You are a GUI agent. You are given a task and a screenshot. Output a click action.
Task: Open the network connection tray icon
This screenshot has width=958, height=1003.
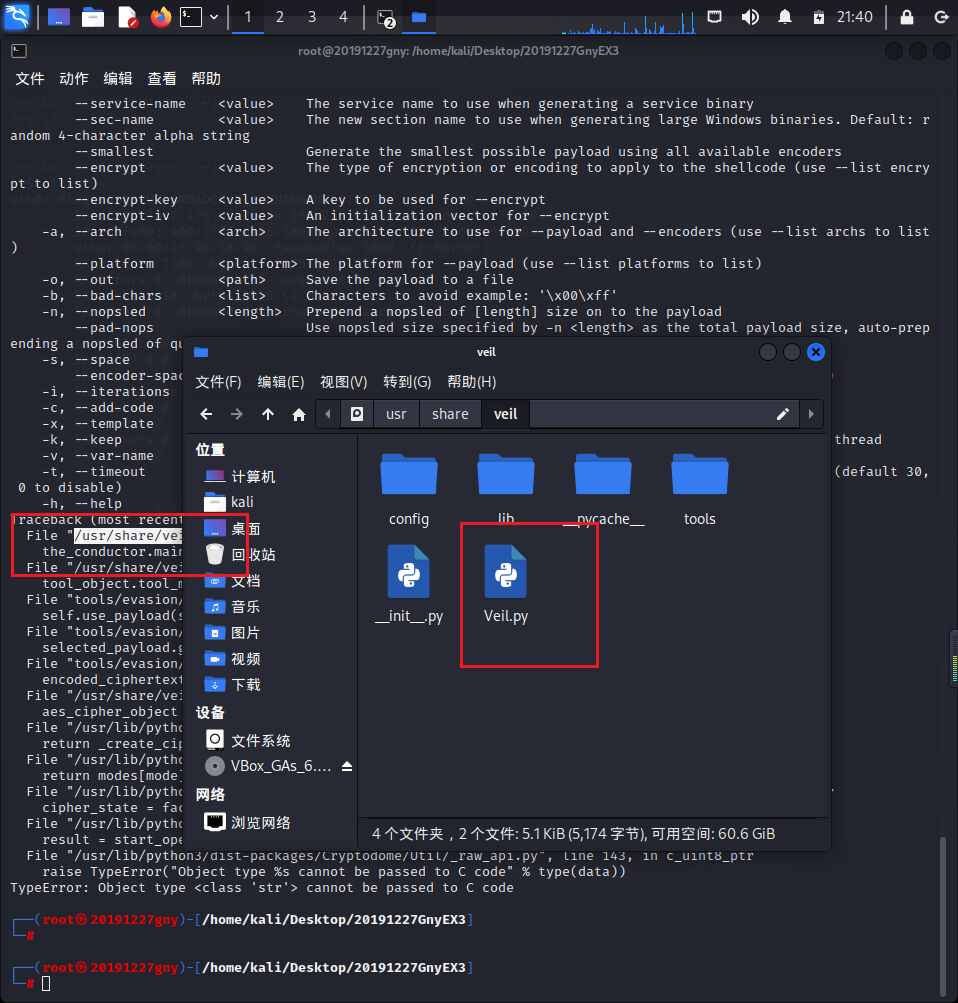tap(714, 17)
